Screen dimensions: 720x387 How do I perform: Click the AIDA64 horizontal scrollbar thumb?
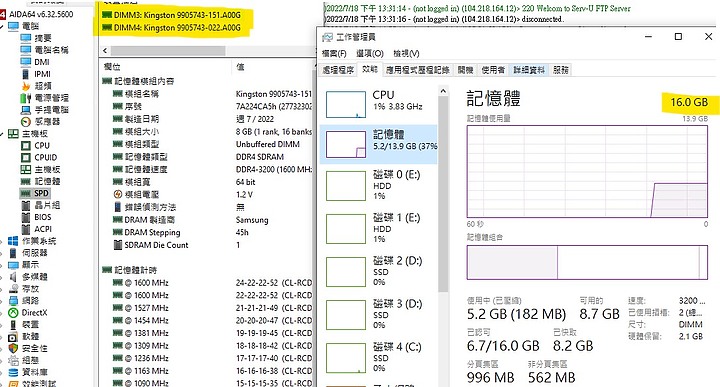coord(168,50)
